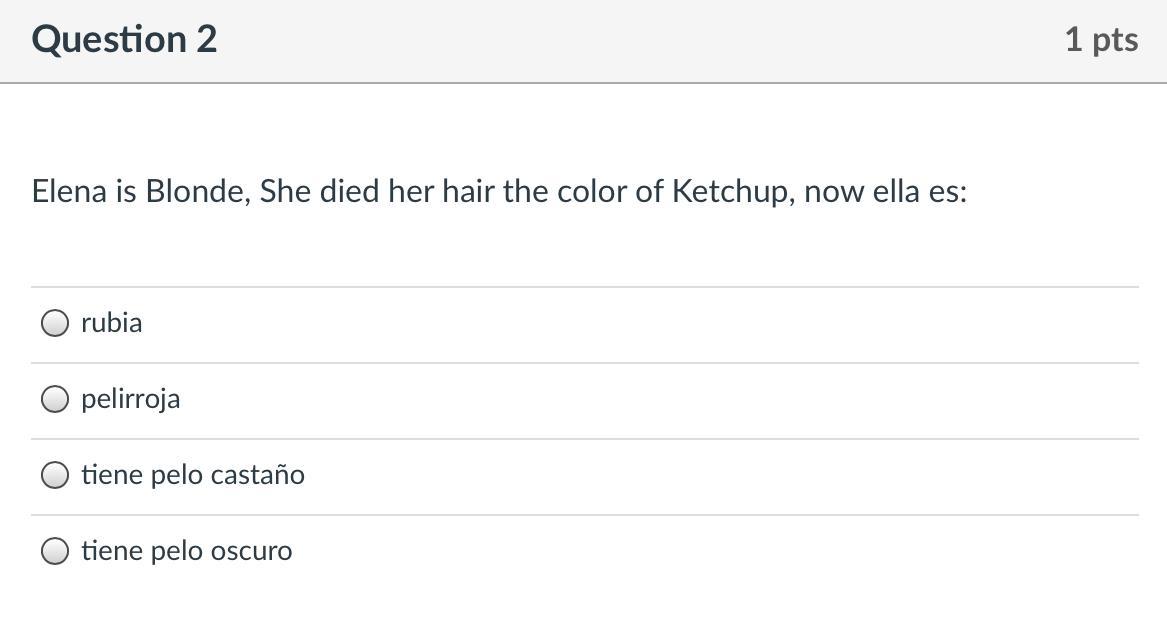Click the word "oscuro" in the fourth answer
The image size is (1167, 622).
pyautogui.click(x=251, y=551)
